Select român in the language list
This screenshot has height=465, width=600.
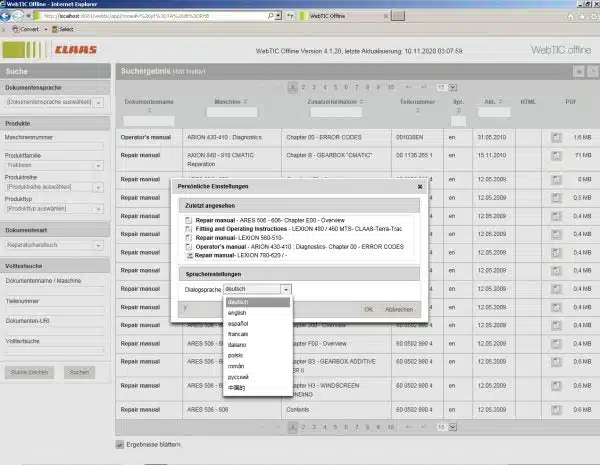[258, 366]
